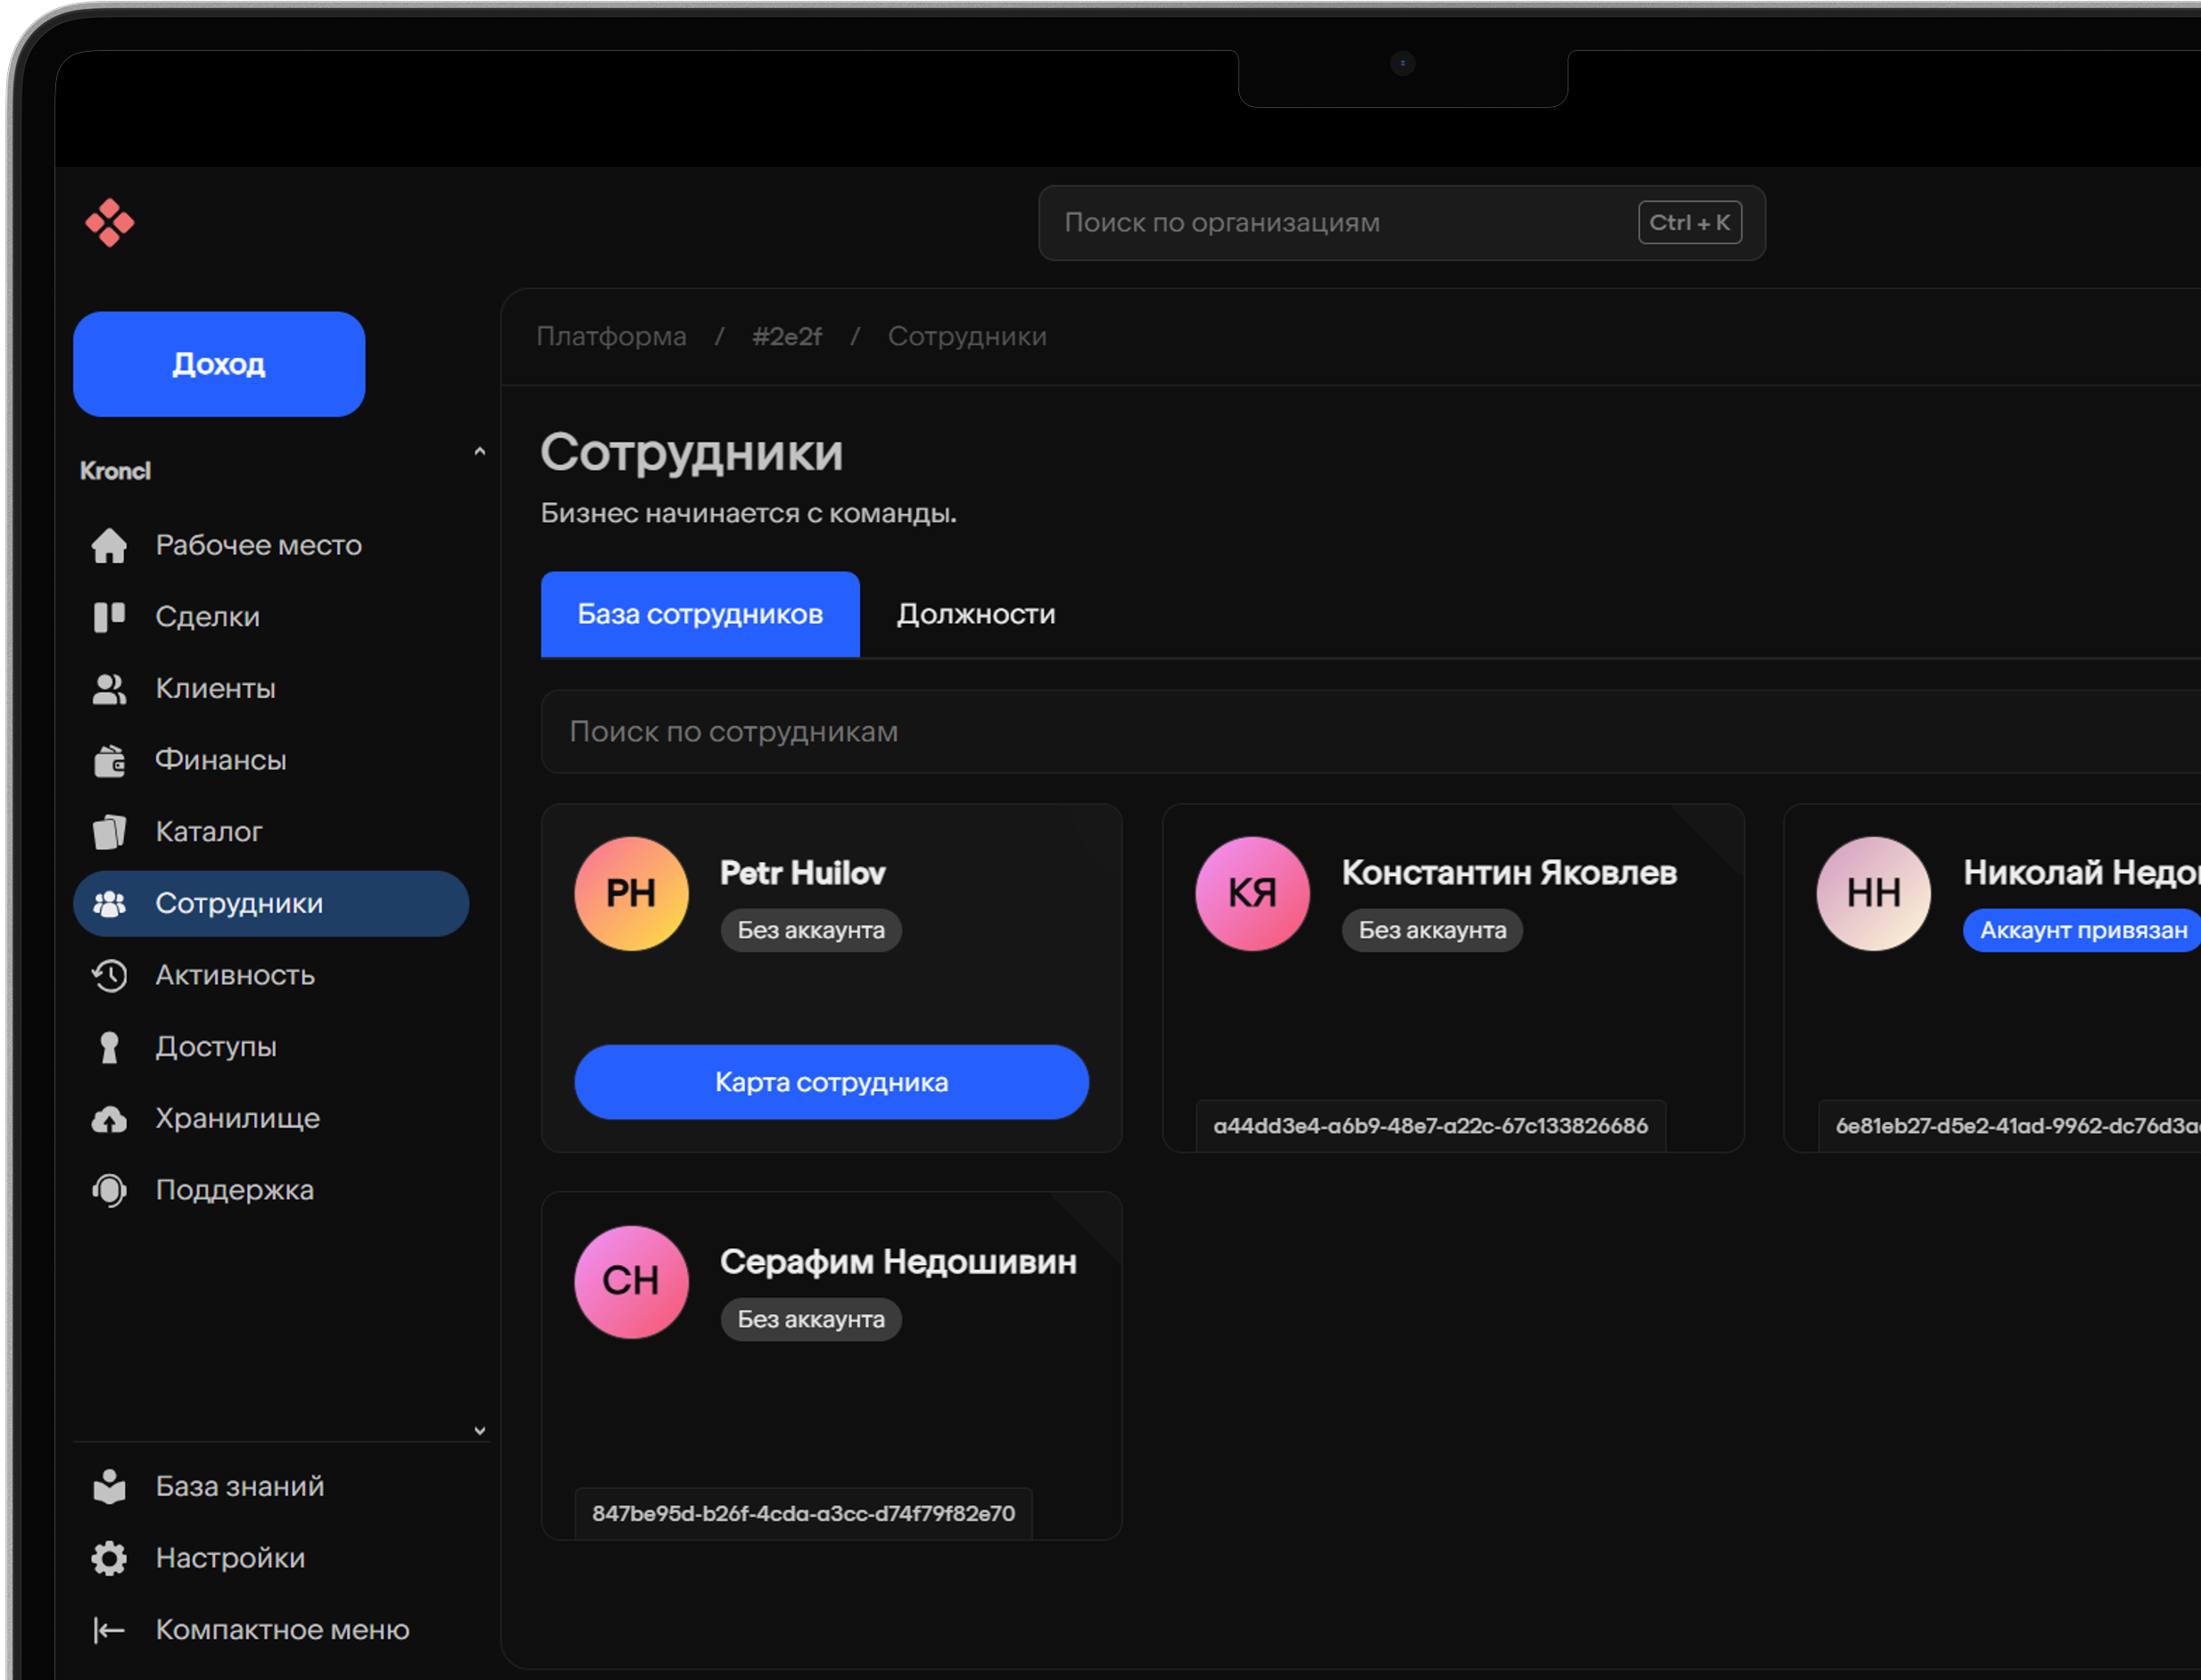The image size is (2201, 1680).
Task: Open Рабочее место via house icon
Action: pyautogui.click(x=109, y=546)
